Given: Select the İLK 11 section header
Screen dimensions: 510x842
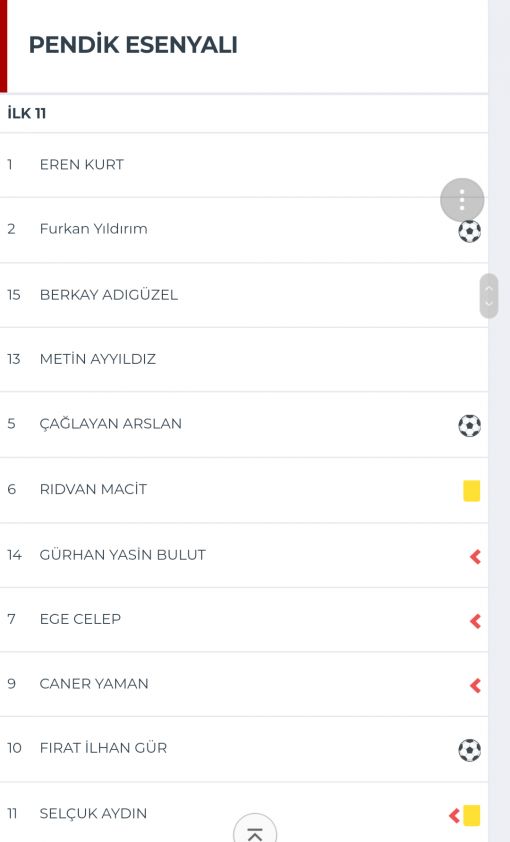Looking at the screenshot, I should 27,113.
